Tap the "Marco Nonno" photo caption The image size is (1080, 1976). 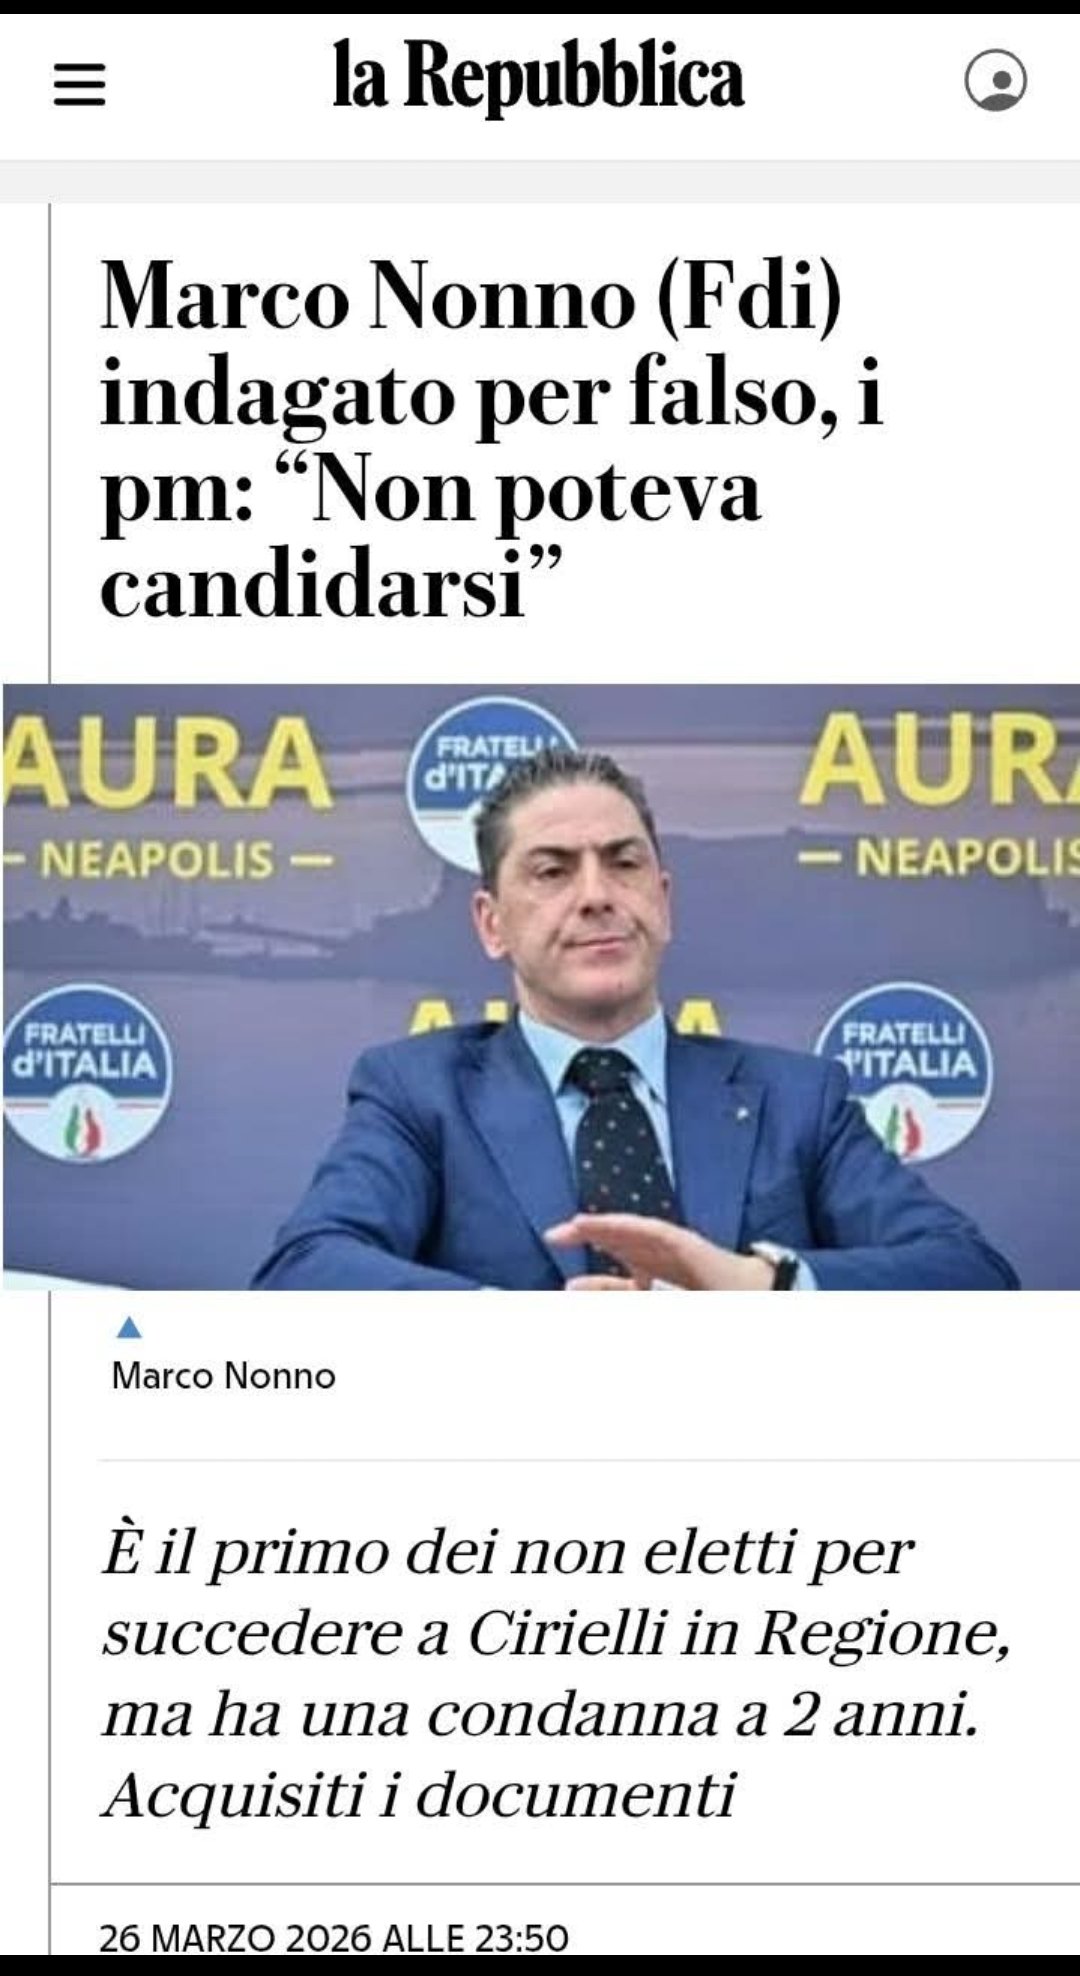tap(223, 1376)
